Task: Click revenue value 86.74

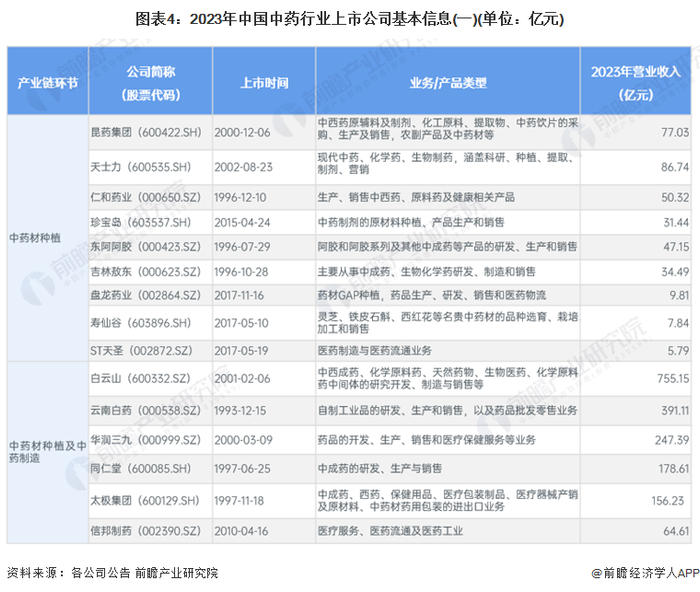Action: click(675, 167)
